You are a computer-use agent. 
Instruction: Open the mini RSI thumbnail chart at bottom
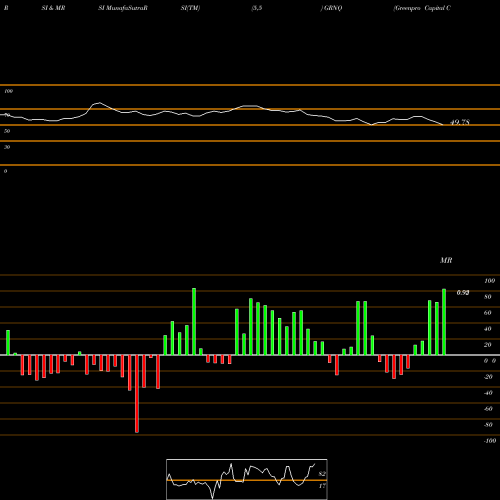(x=247, y=479)
